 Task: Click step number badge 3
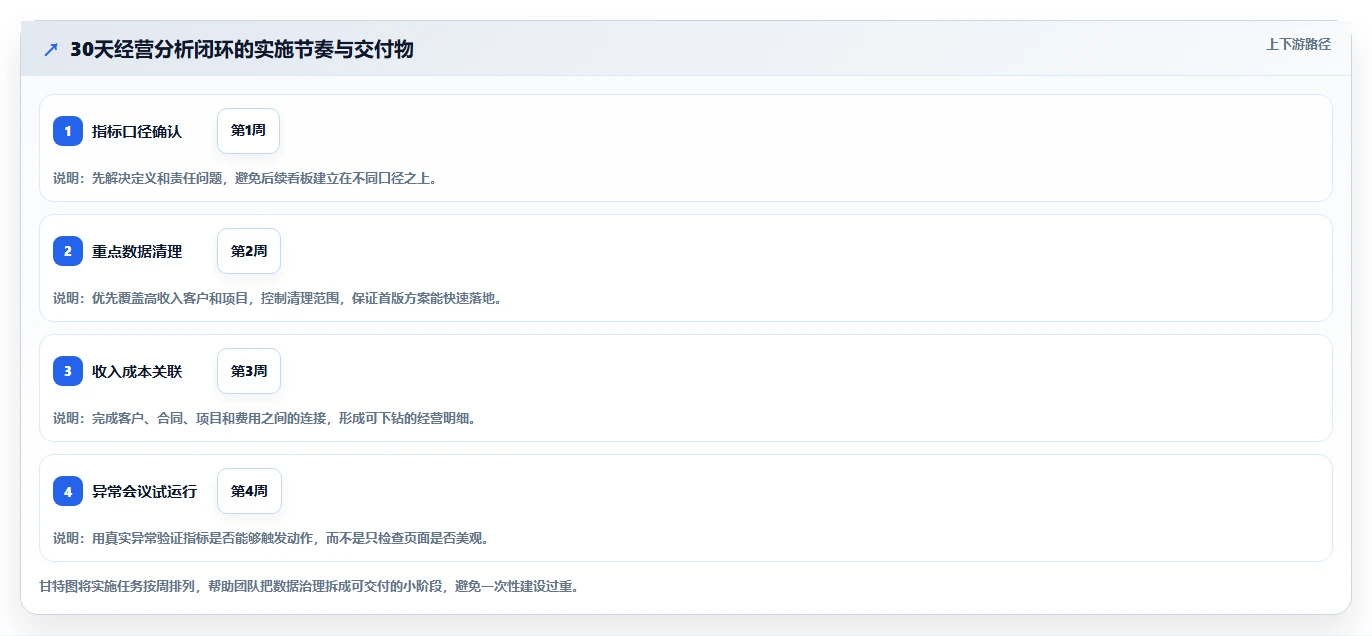tap(68, 371)
